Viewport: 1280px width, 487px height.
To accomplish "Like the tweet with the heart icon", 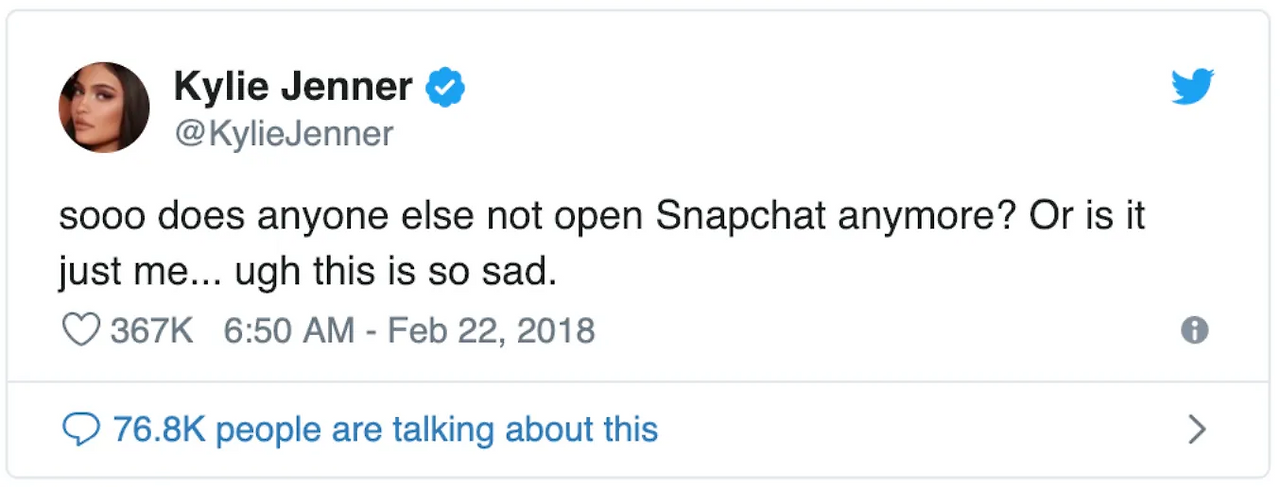I will pos(80,330).
